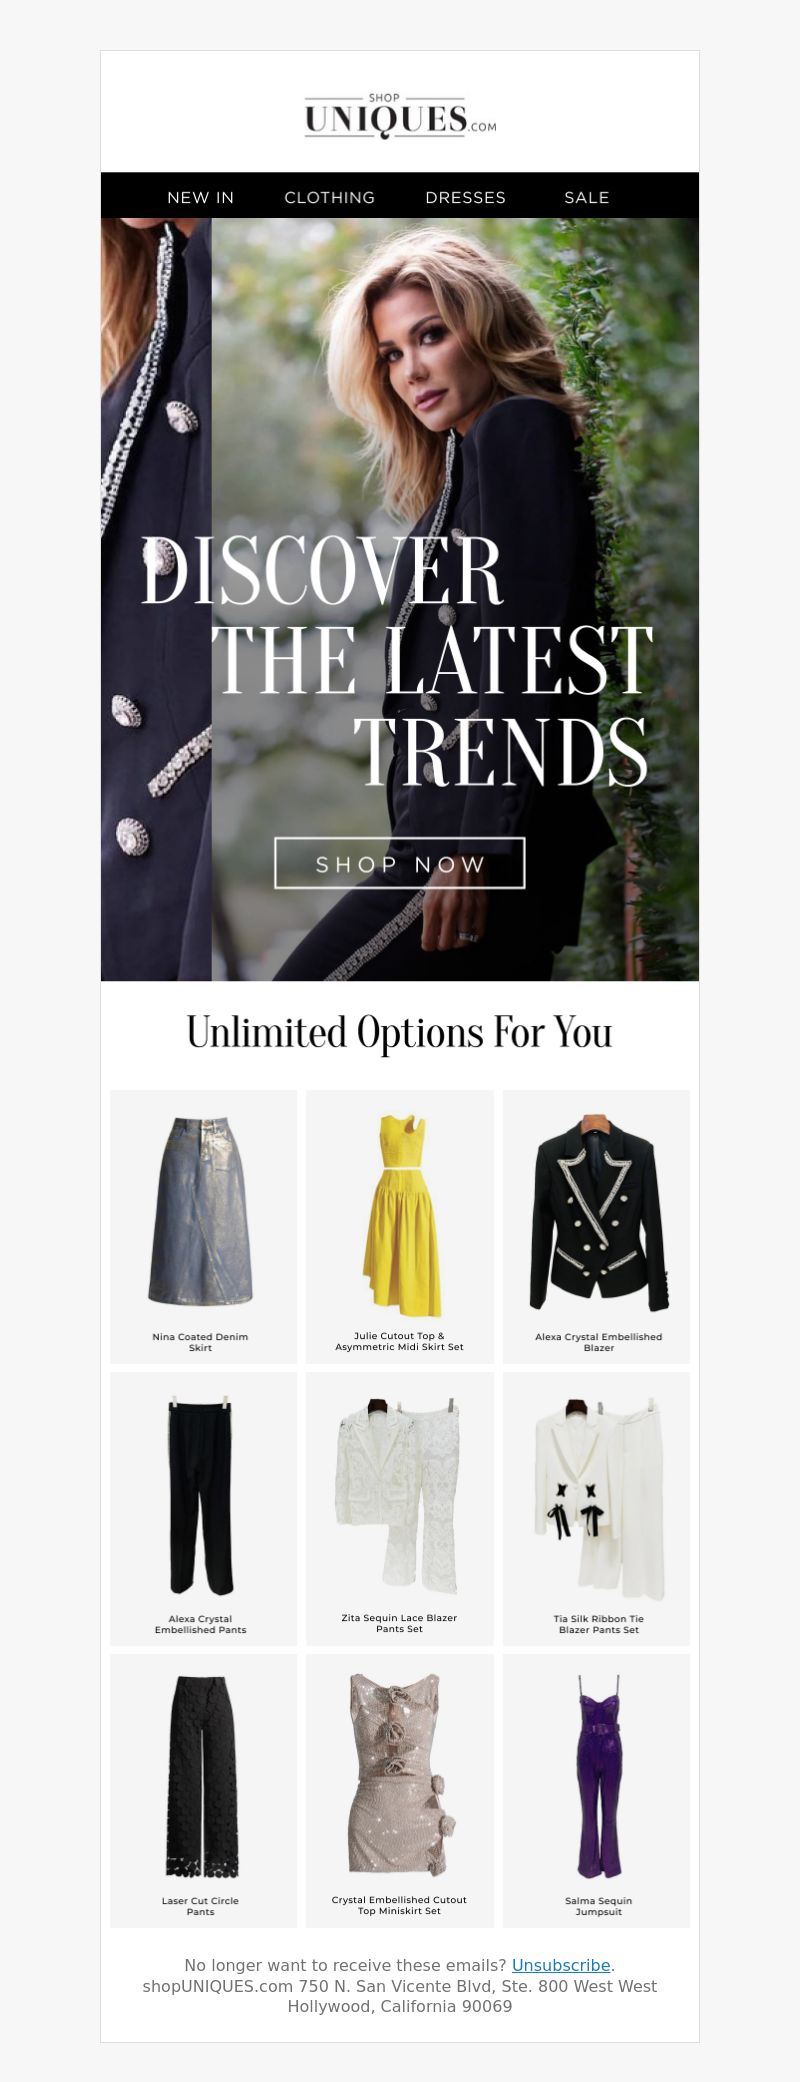Viewport: 800px width, 2082px height.
Task: Click the Unsubscribe link
Action: 561,1965
